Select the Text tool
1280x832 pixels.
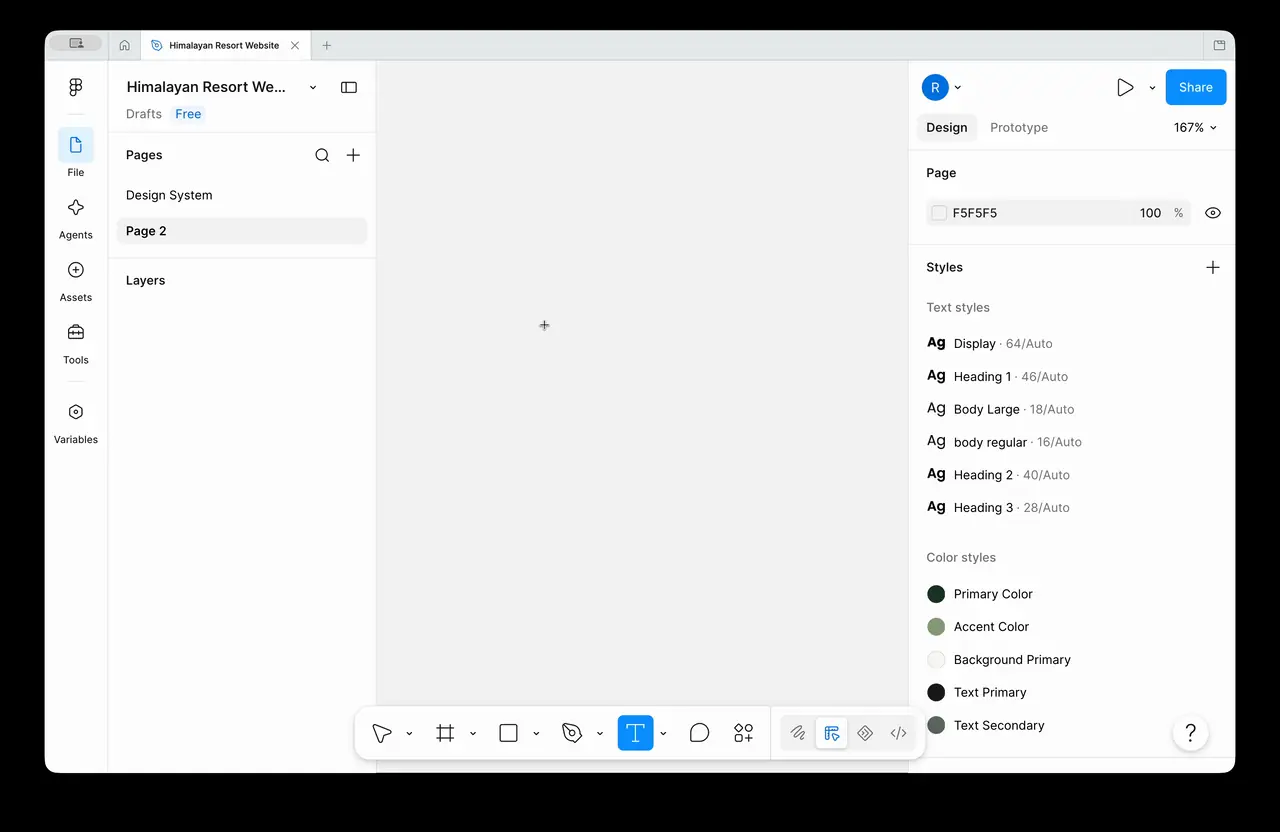pyautogui.click(x=635, y=733)
